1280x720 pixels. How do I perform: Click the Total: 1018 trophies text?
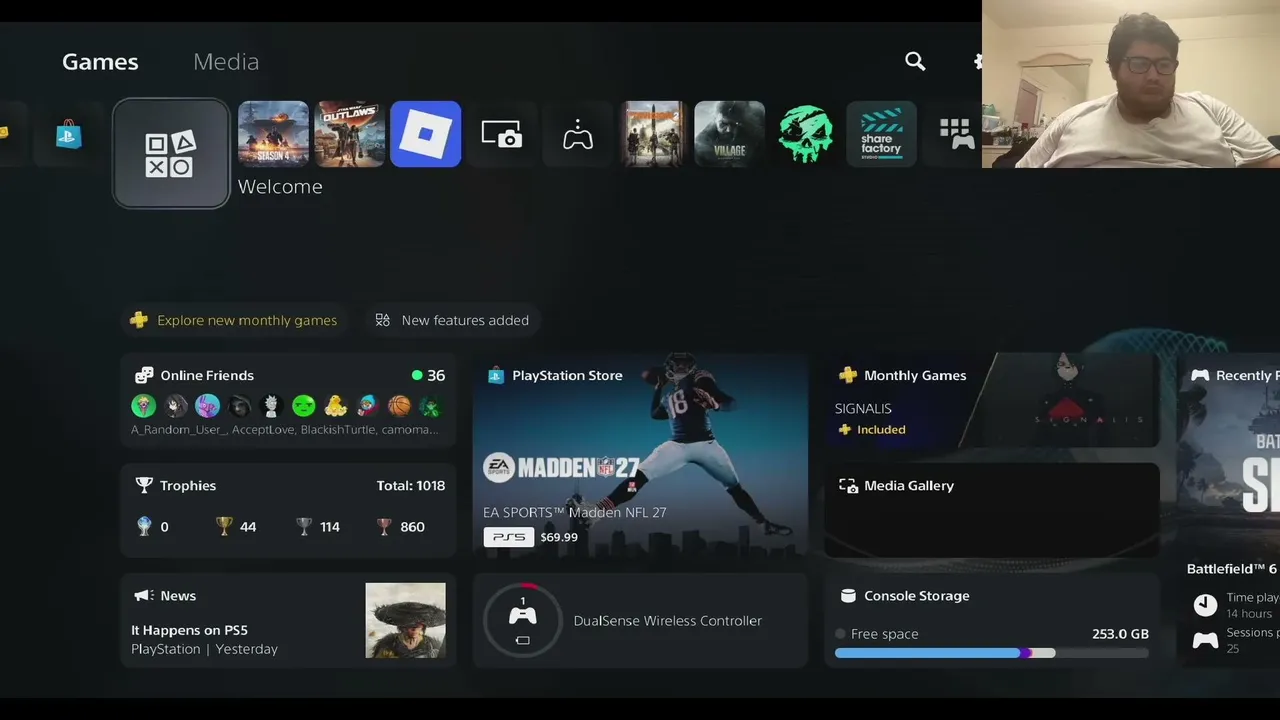pos(411,485)
